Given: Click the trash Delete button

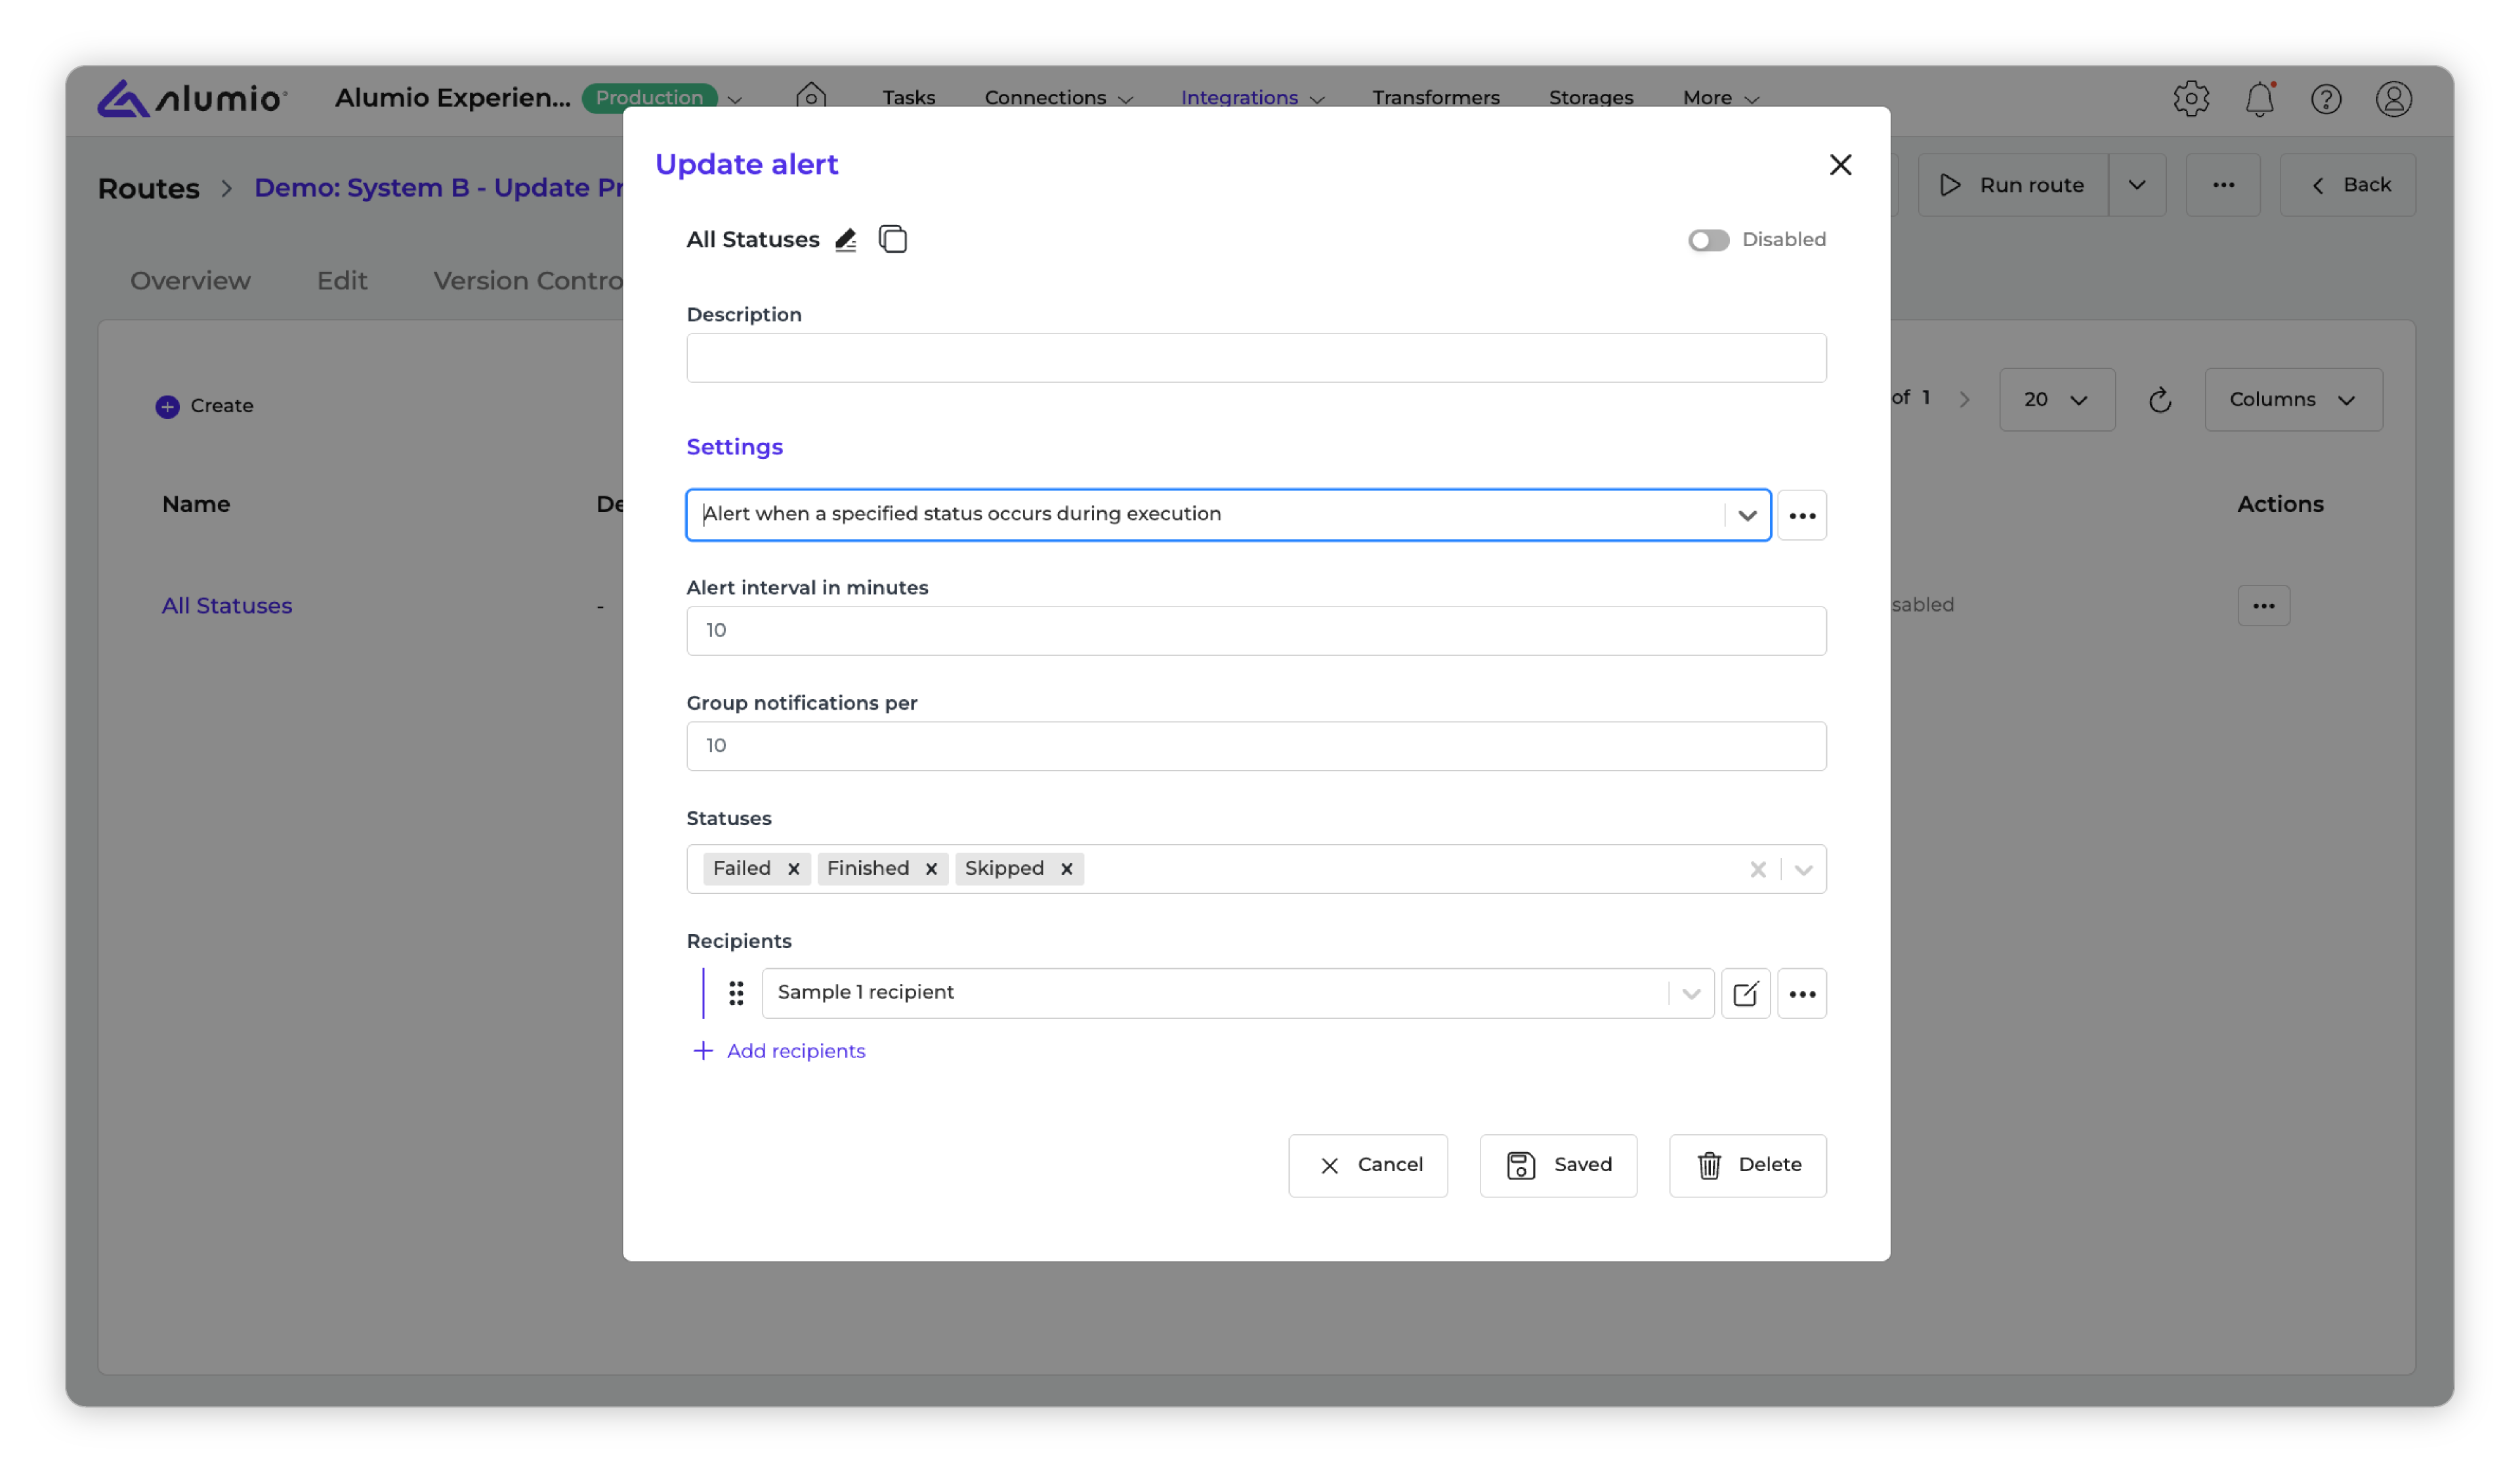Looking at the screenshot, I should pos(1747,1165).
